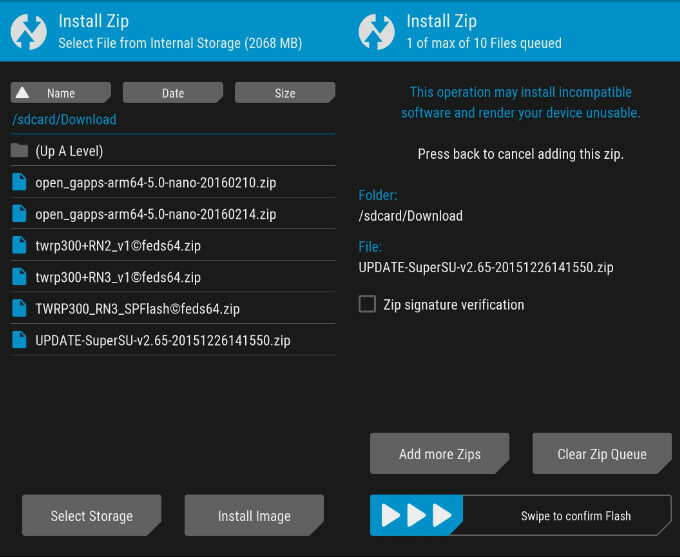Select UPDATE-SuperSU-v2.65-20151226141550.zip in file list
This screenshot has height=557, width=680.
(x=173, y=340)
